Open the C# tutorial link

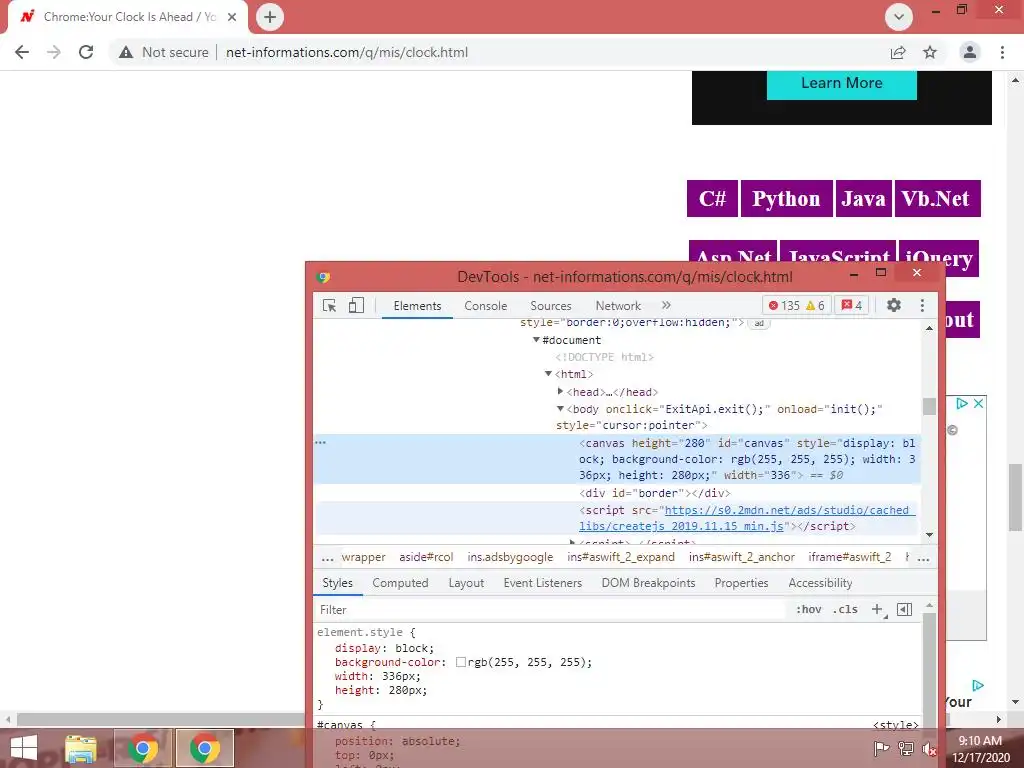[x=712, y=199]
